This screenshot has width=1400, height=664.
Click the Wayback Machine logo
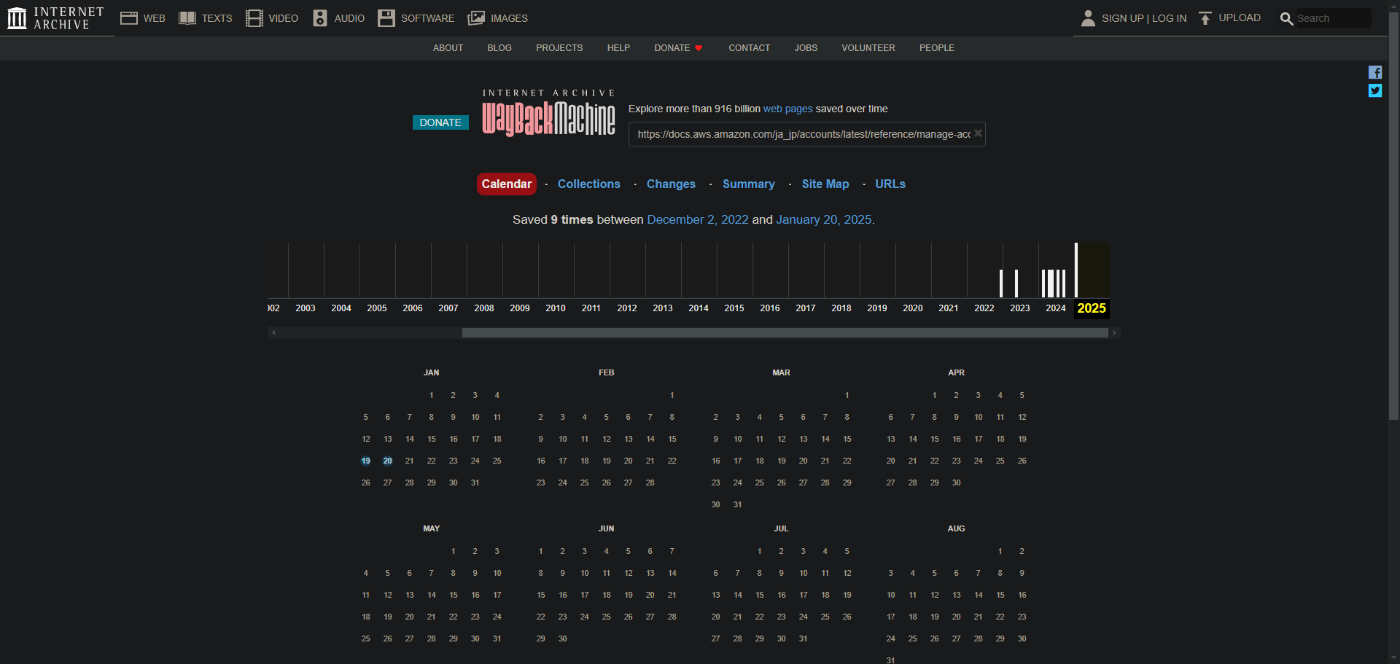pos(549,113)
